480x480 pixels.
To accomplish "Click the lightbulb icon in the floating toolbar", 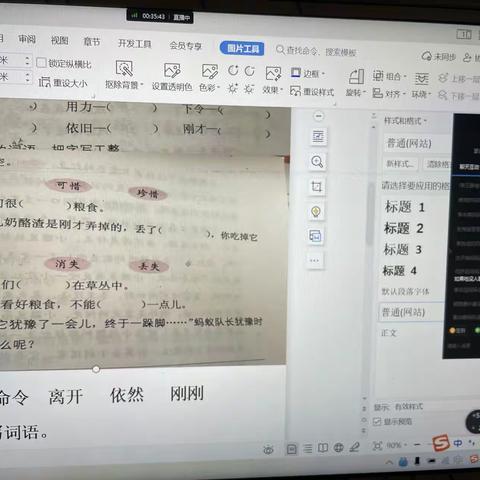I will pyautogui.click(x=316, y=211).
